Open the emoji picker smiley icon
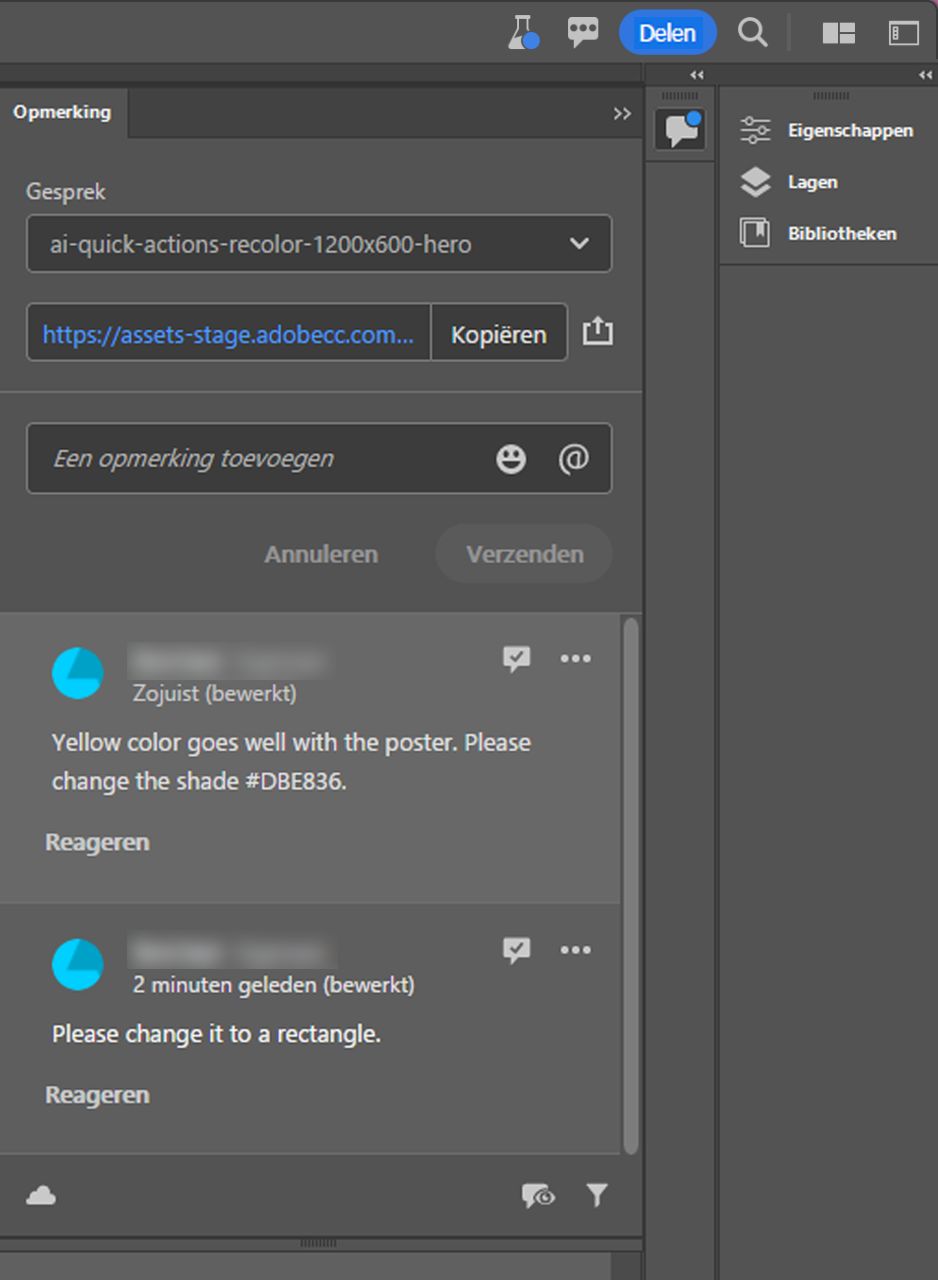 [x=511, y=459]
